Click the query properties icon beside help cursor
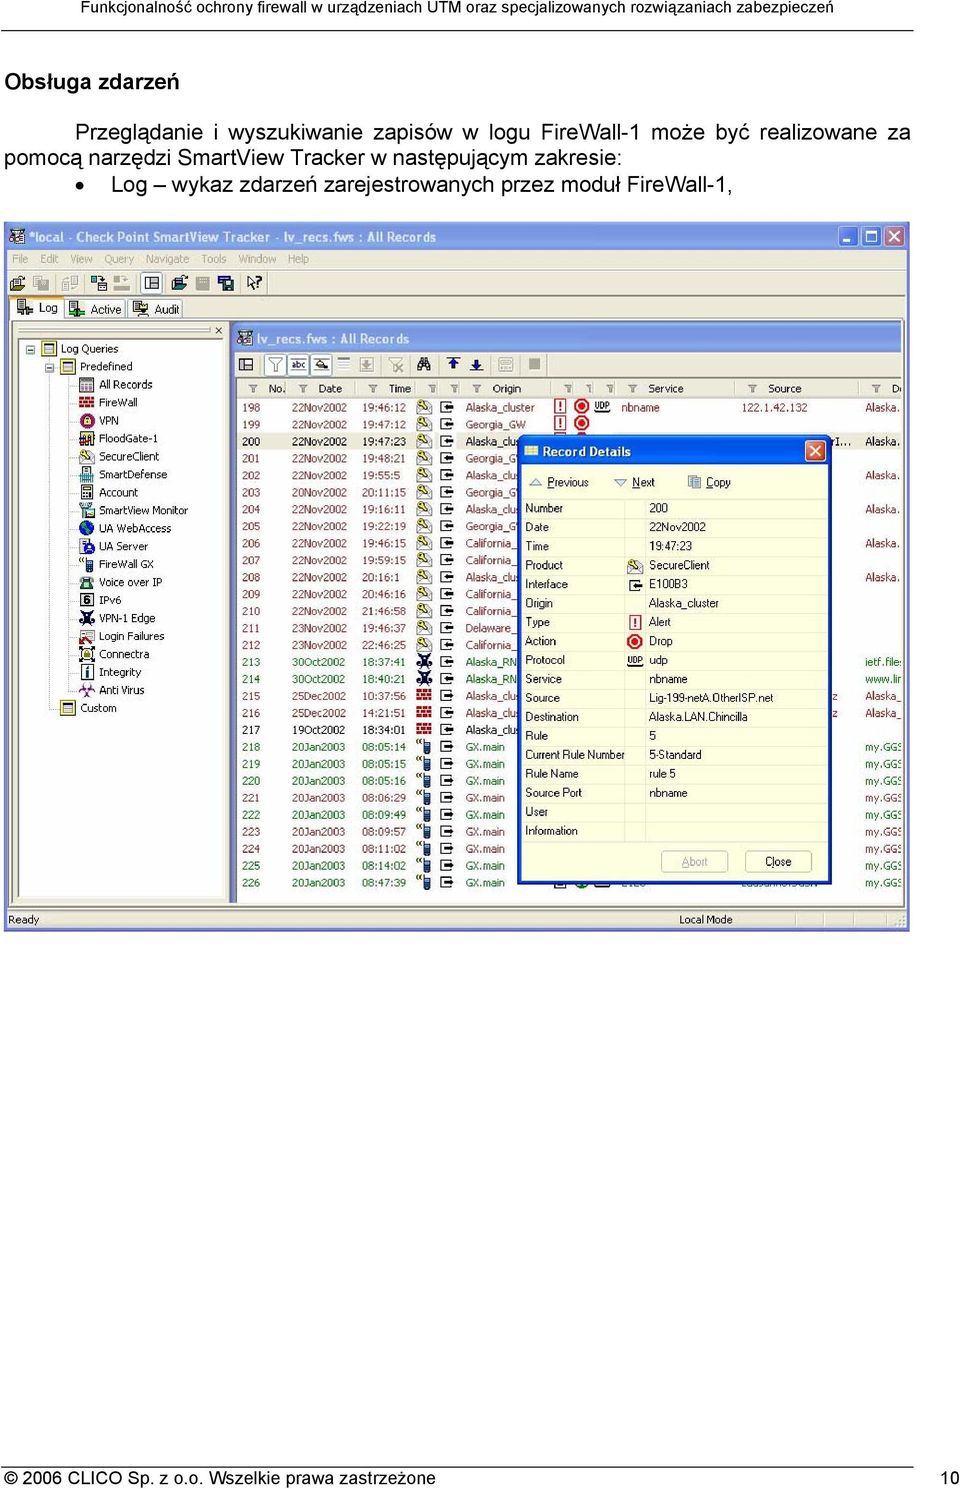 click(226, 283)
